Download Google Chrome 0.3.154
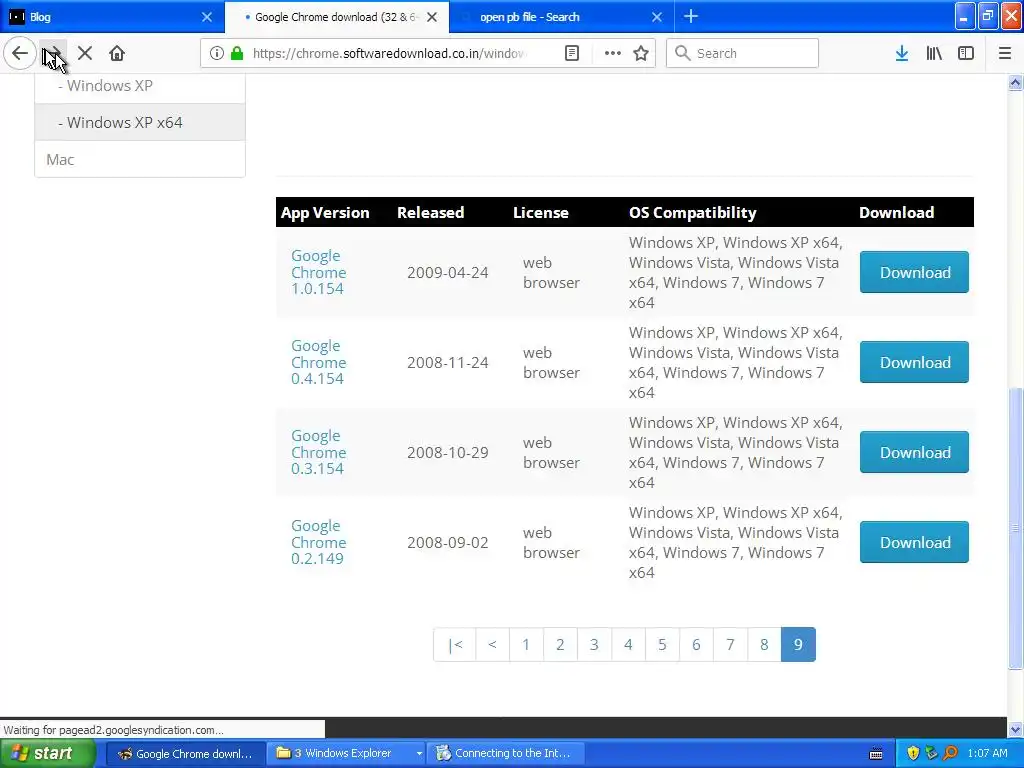 click(914, 453)
